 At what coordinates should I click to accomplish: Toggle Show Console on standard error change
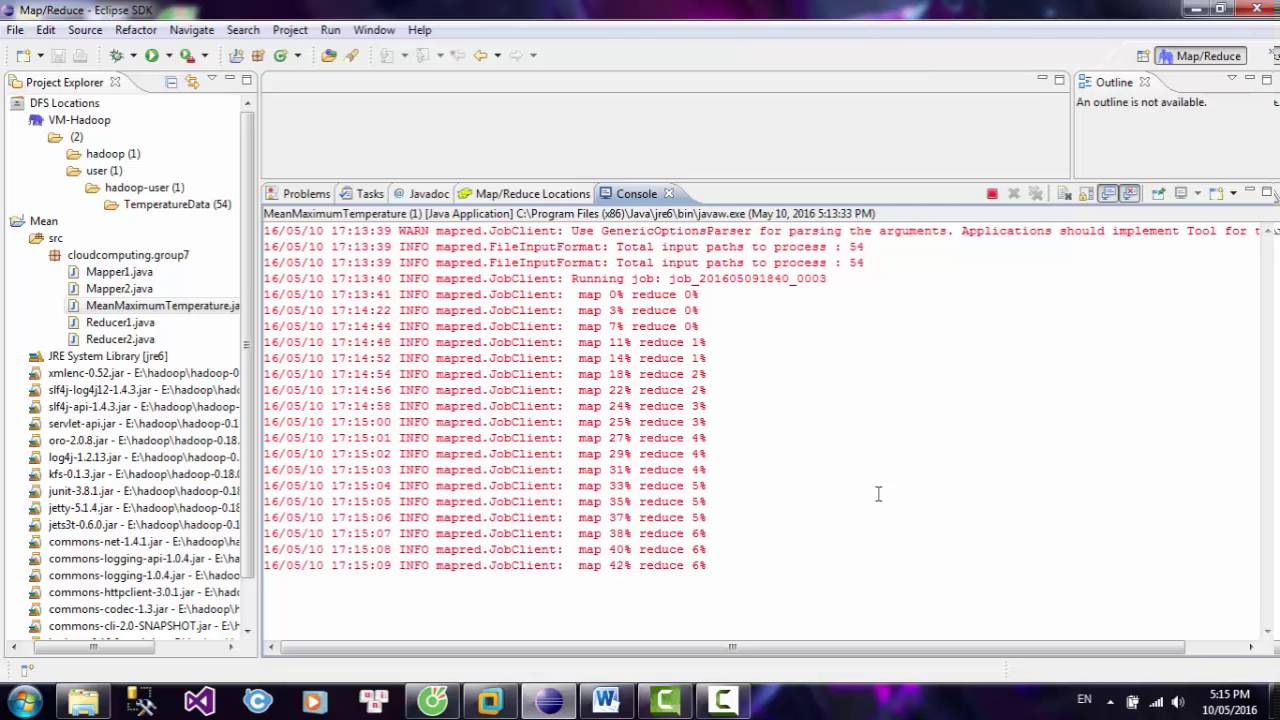click(x=1130, y=194)
